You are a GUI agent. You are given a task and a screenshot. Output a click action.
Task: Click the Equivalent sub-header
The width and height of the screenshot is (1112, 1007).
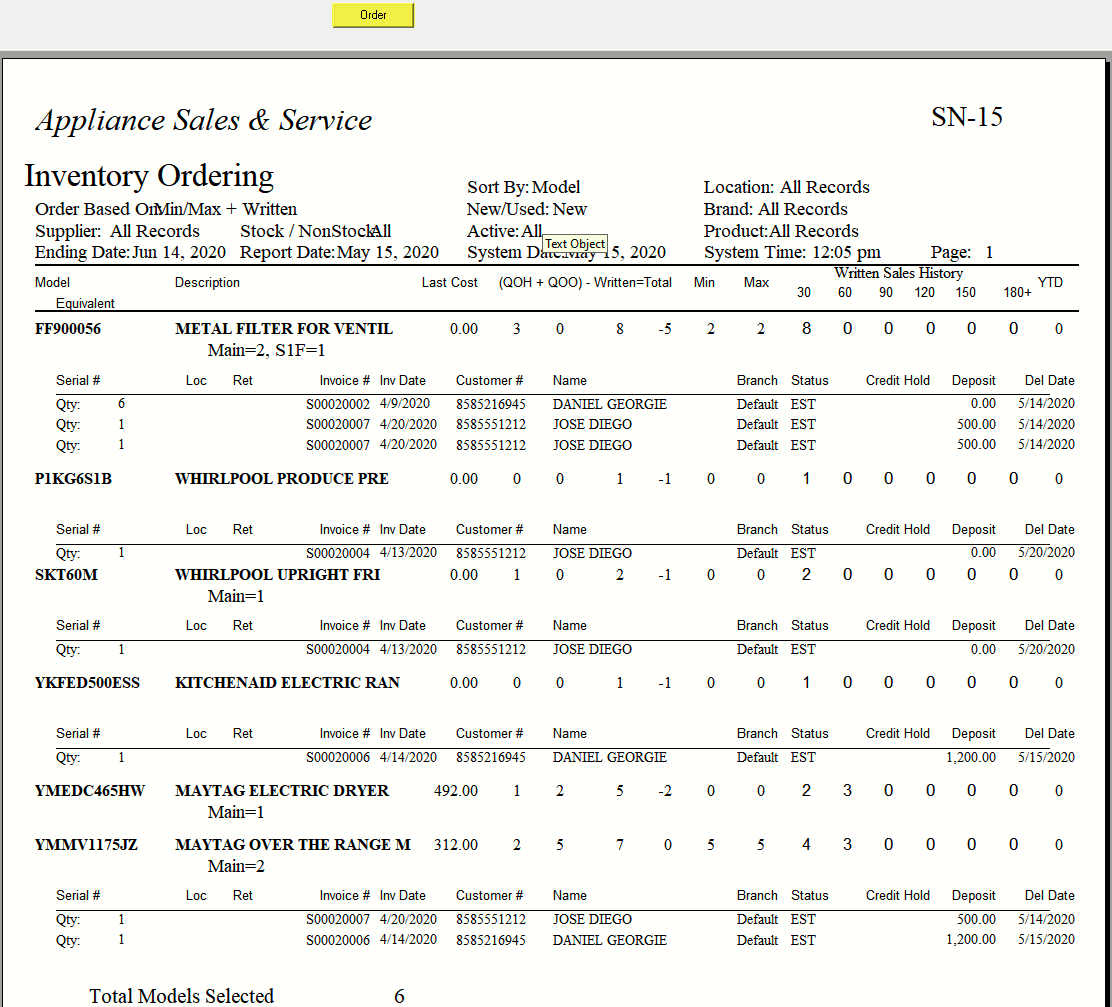85,304
